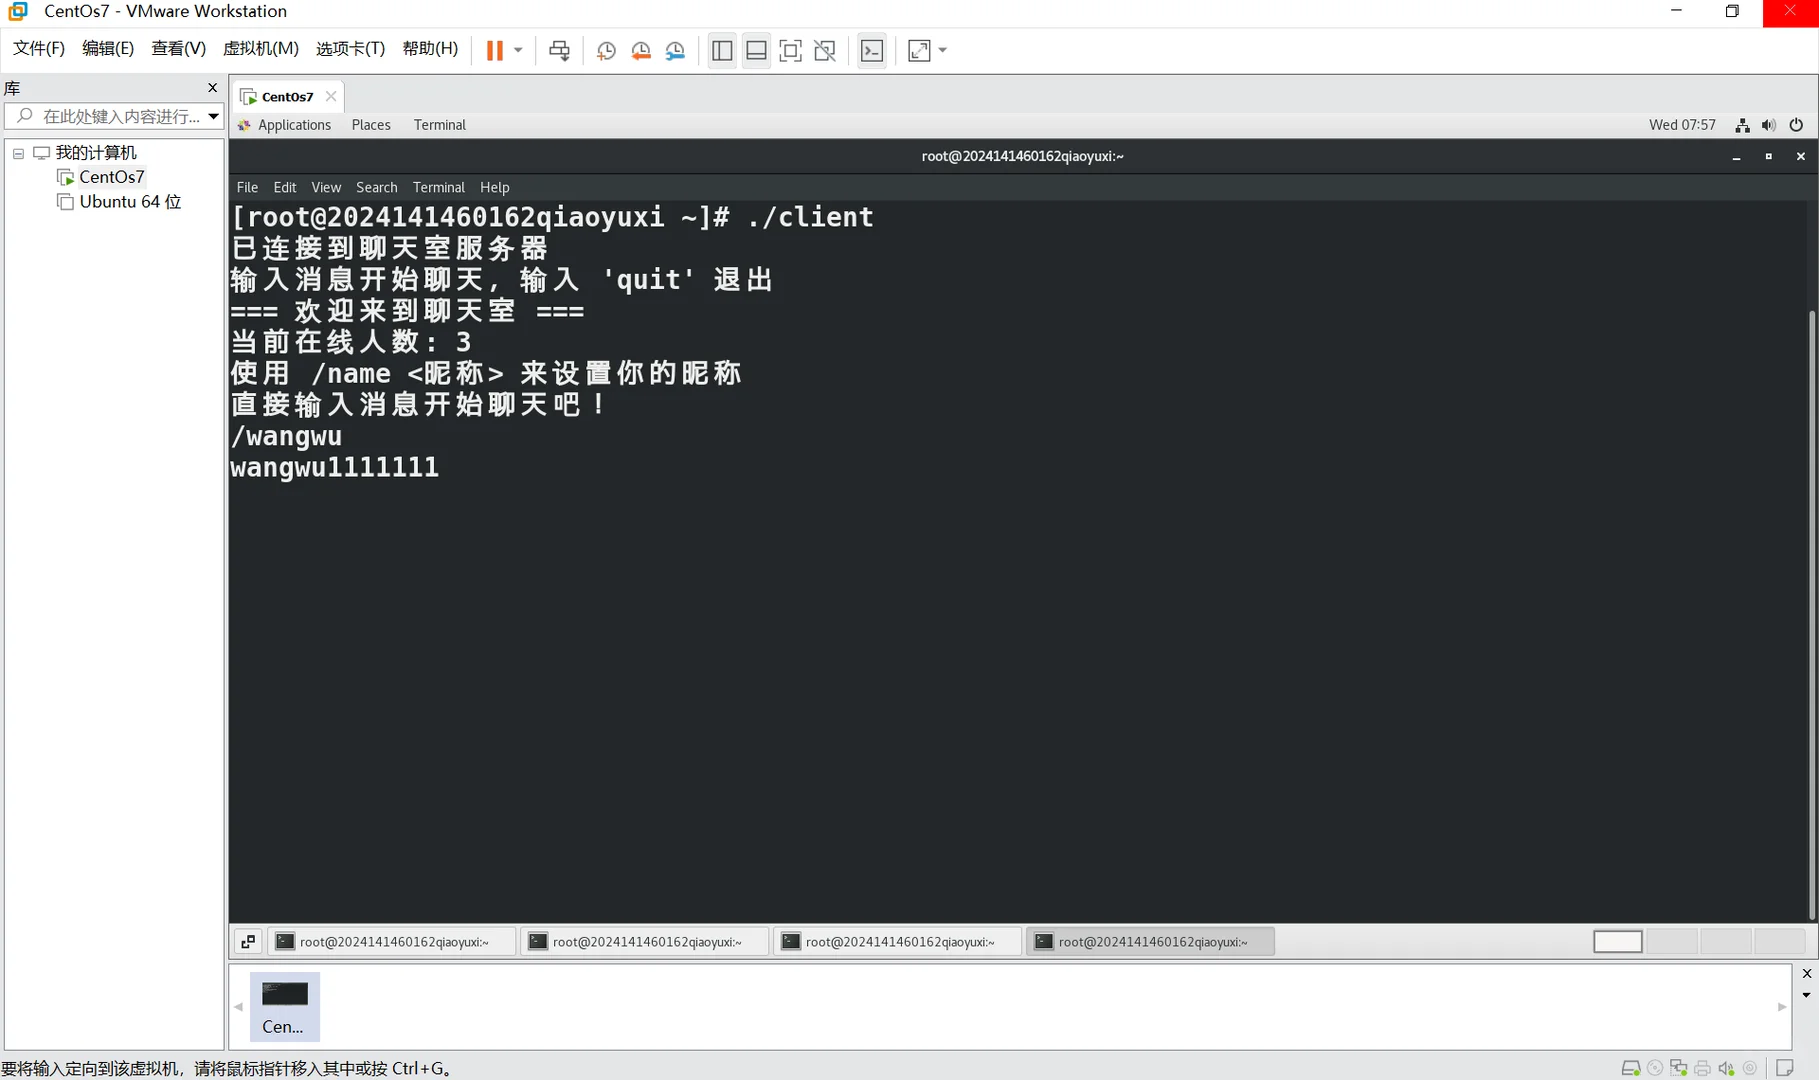The image size is (1819, 1080).
Task: Open the GNOME Places menu
Action: tap(371, 125)
